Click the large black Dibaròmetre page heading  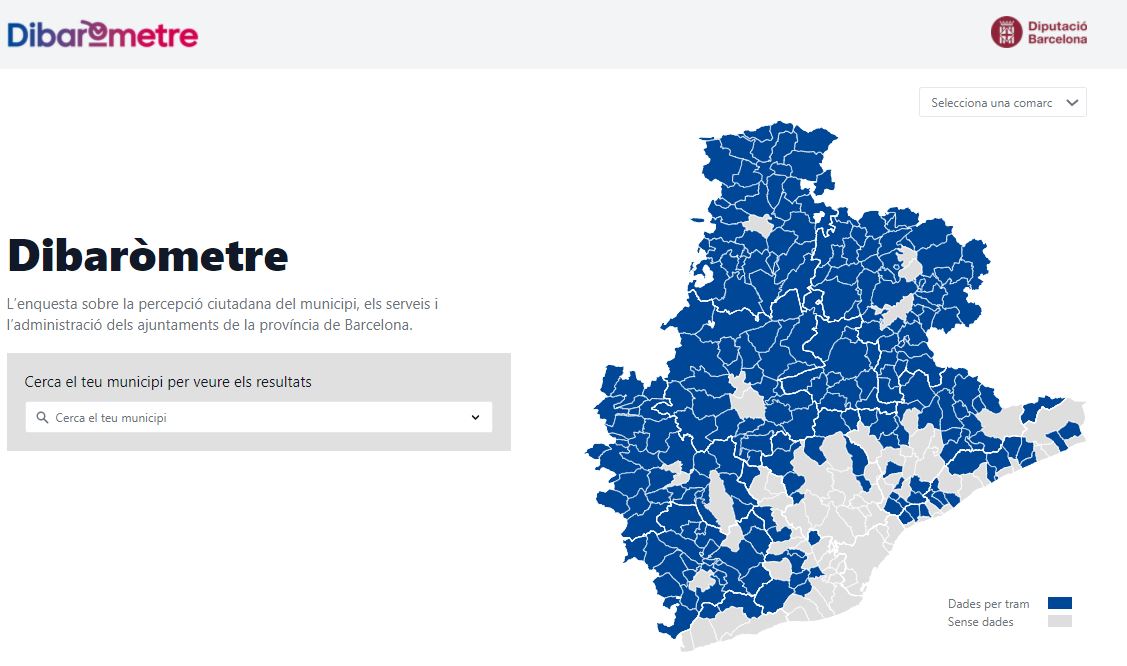point(148,256)
